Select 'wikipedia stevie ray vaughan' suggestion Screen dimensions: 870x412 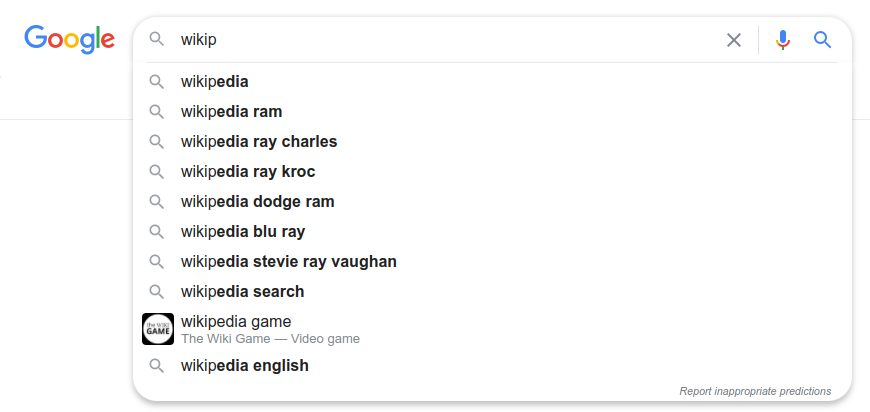point(493,262)
